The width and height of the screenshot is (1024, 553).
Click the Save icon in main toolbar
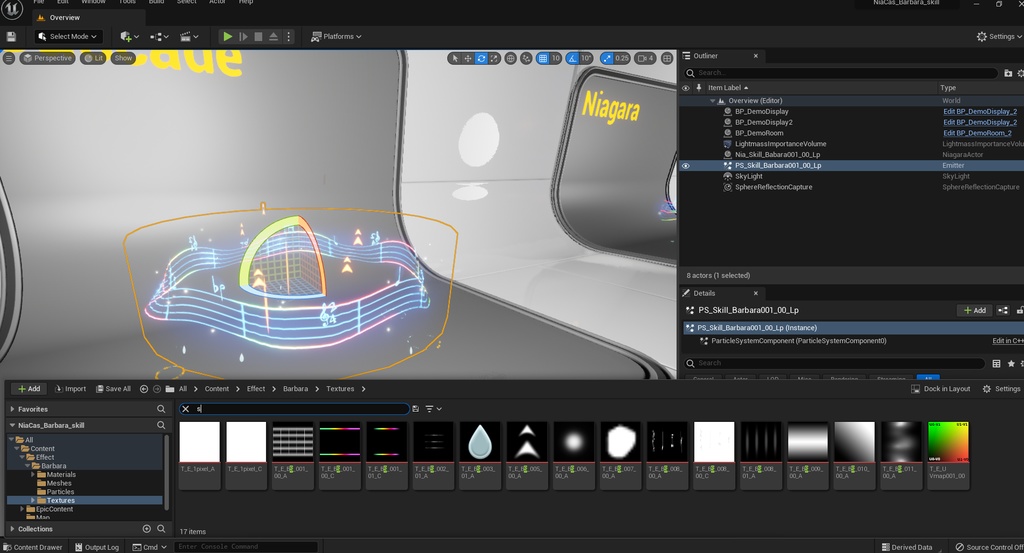click(x=11, y=37)
